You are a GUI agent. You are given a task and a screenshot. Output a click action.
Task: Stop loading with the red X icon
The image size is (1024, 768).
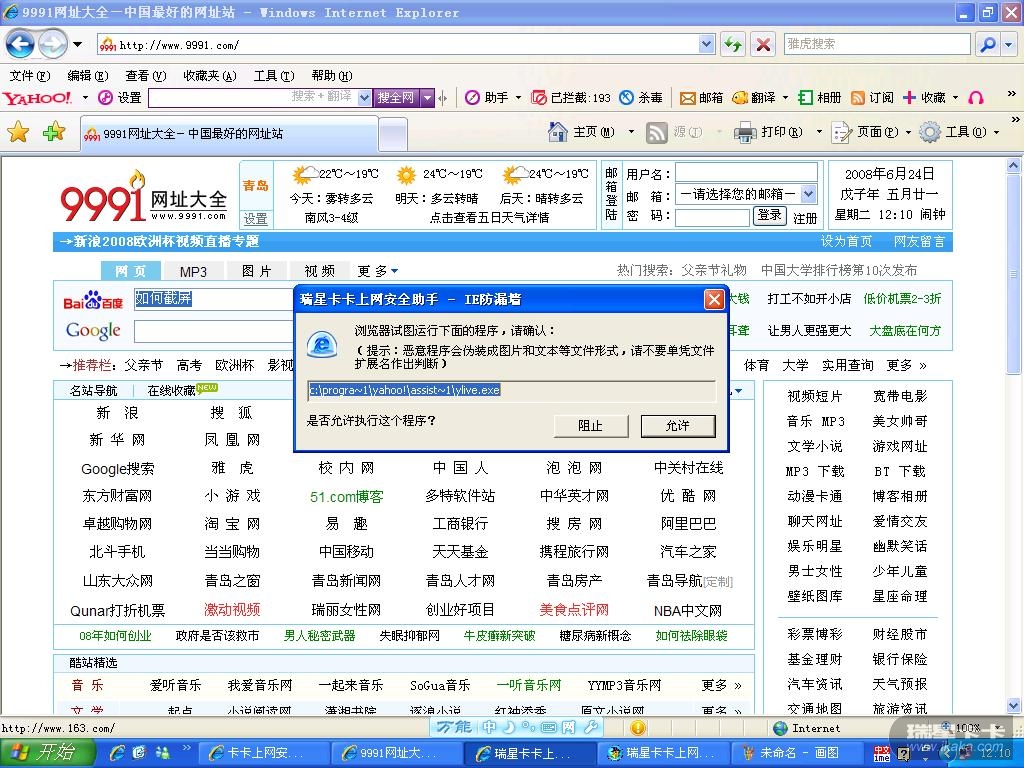tap(762, 44)
